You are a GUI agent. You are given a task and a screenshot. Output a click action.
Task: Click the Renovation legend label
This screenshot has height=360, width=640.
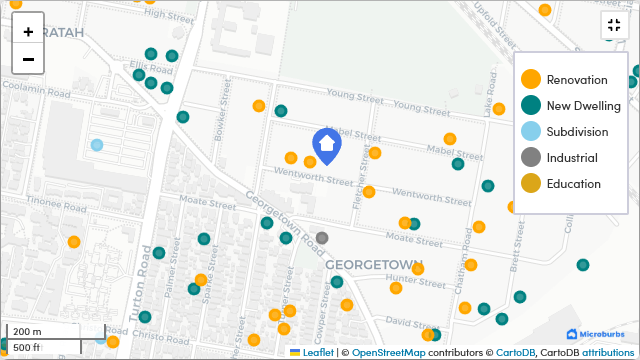(577, 80)
